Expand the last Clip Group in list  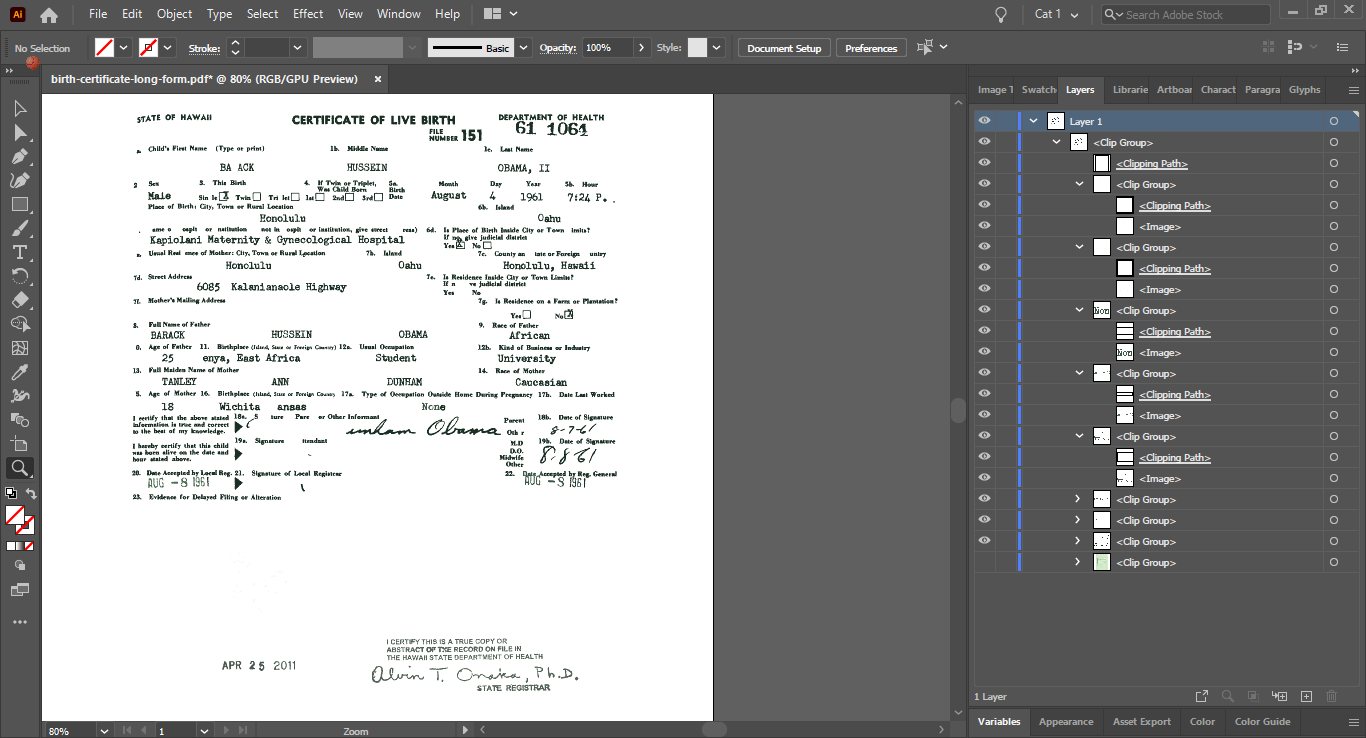point(1078,563)
